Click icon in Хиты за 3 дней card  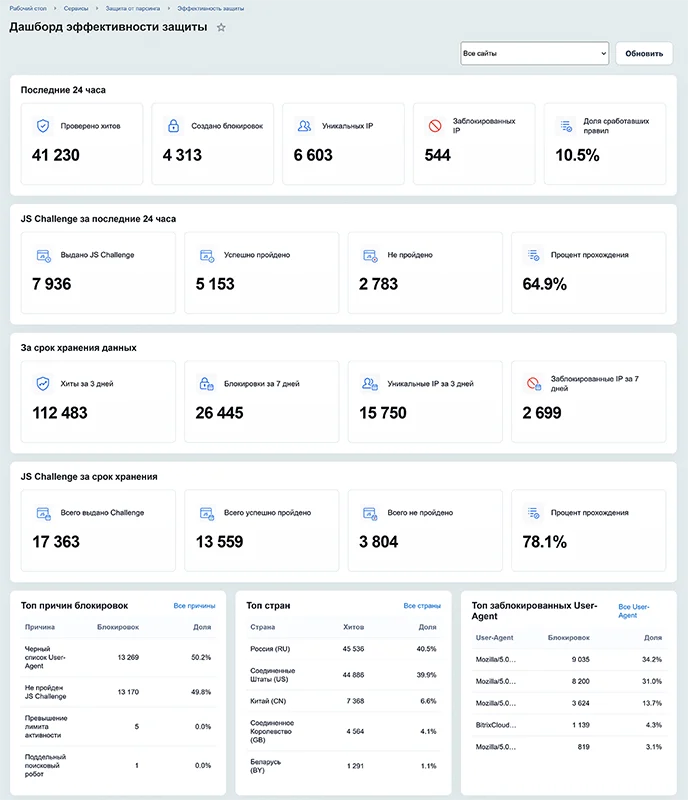pyautogui.click(x=43, y=384)
